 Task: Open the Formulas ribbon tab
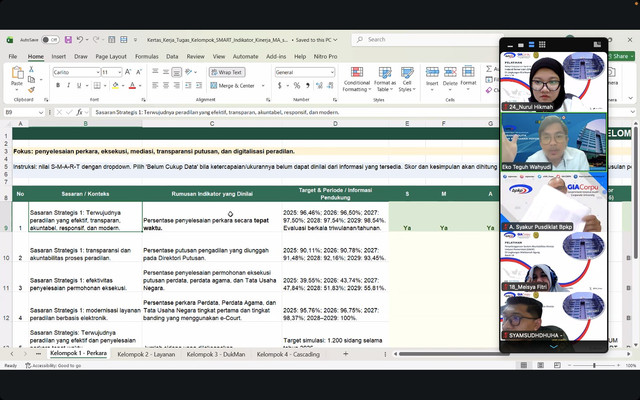coord(147,56)
